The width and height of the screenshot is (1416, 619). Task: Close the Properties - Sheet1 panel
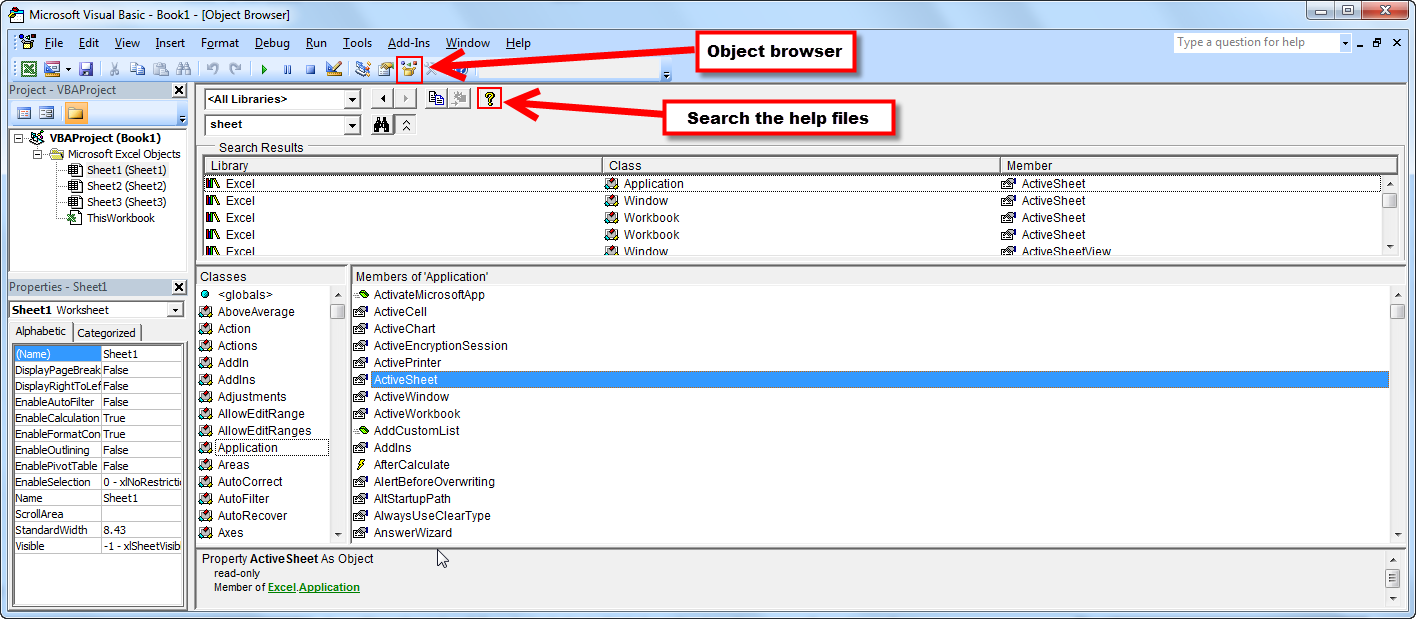[x=178, y=287]
